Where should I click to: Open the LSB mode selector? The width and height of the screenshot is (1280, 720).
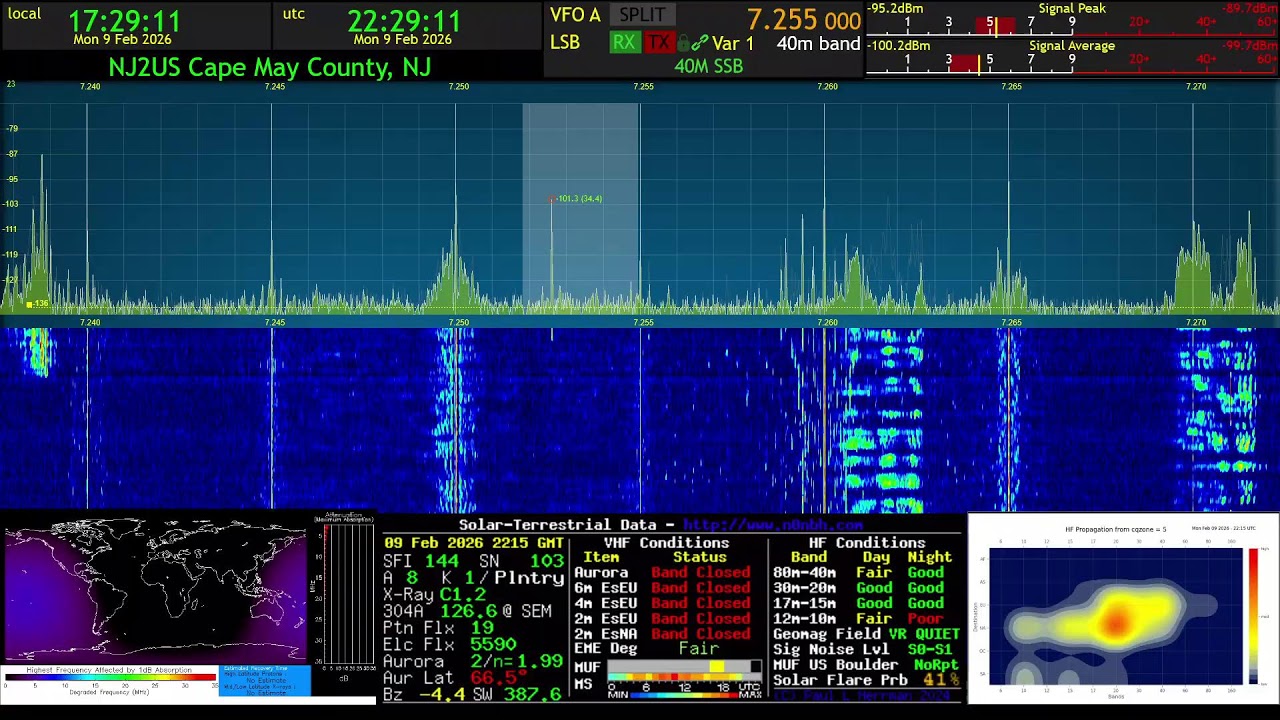tap(565, 43)
